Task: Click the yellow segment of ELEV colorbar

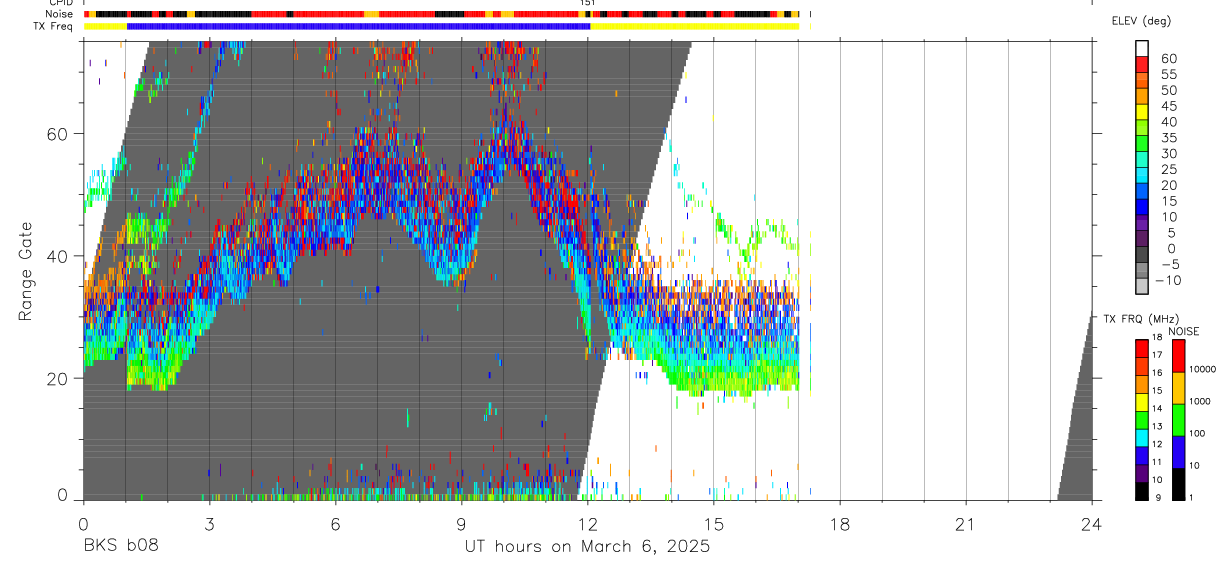Action: (1142, 110)
